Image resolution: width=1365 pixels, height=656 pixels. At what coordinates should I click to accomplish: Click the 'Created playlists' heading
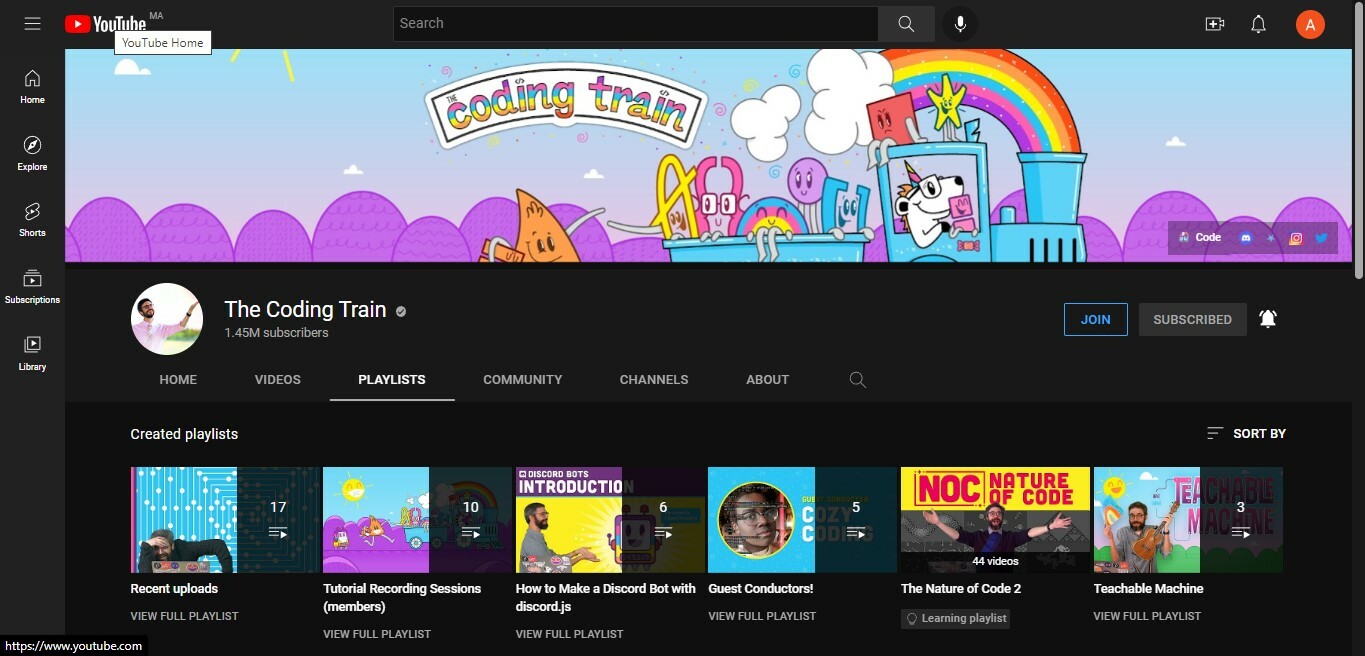(184, 434)
